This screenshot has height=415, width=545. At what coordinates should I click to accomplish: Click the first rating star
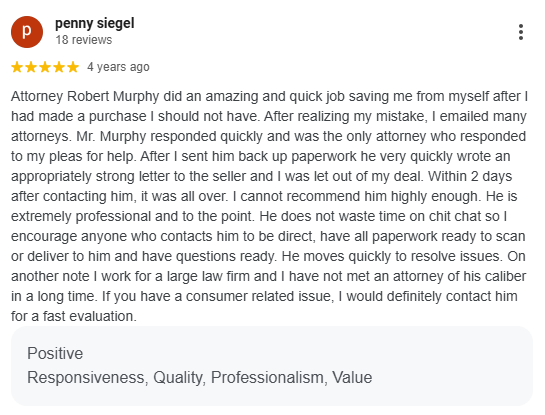(x=17, y=67)
